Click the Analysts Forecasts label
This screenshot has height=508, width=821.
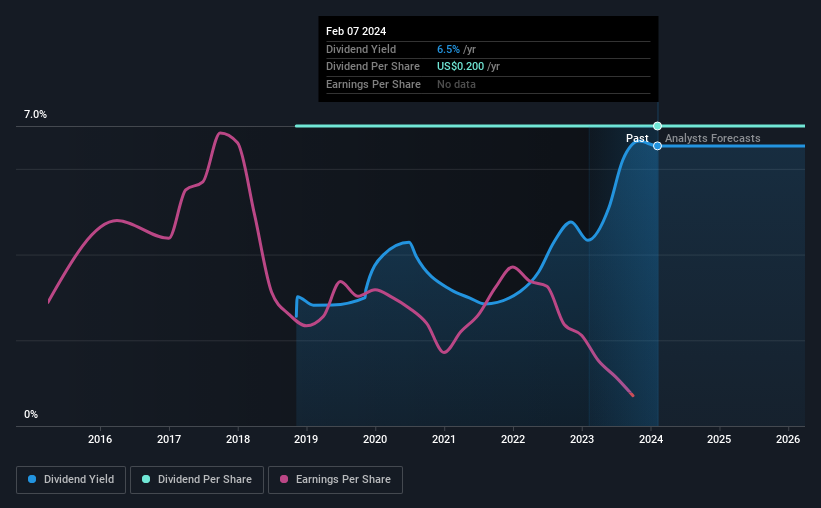point(713,138)
